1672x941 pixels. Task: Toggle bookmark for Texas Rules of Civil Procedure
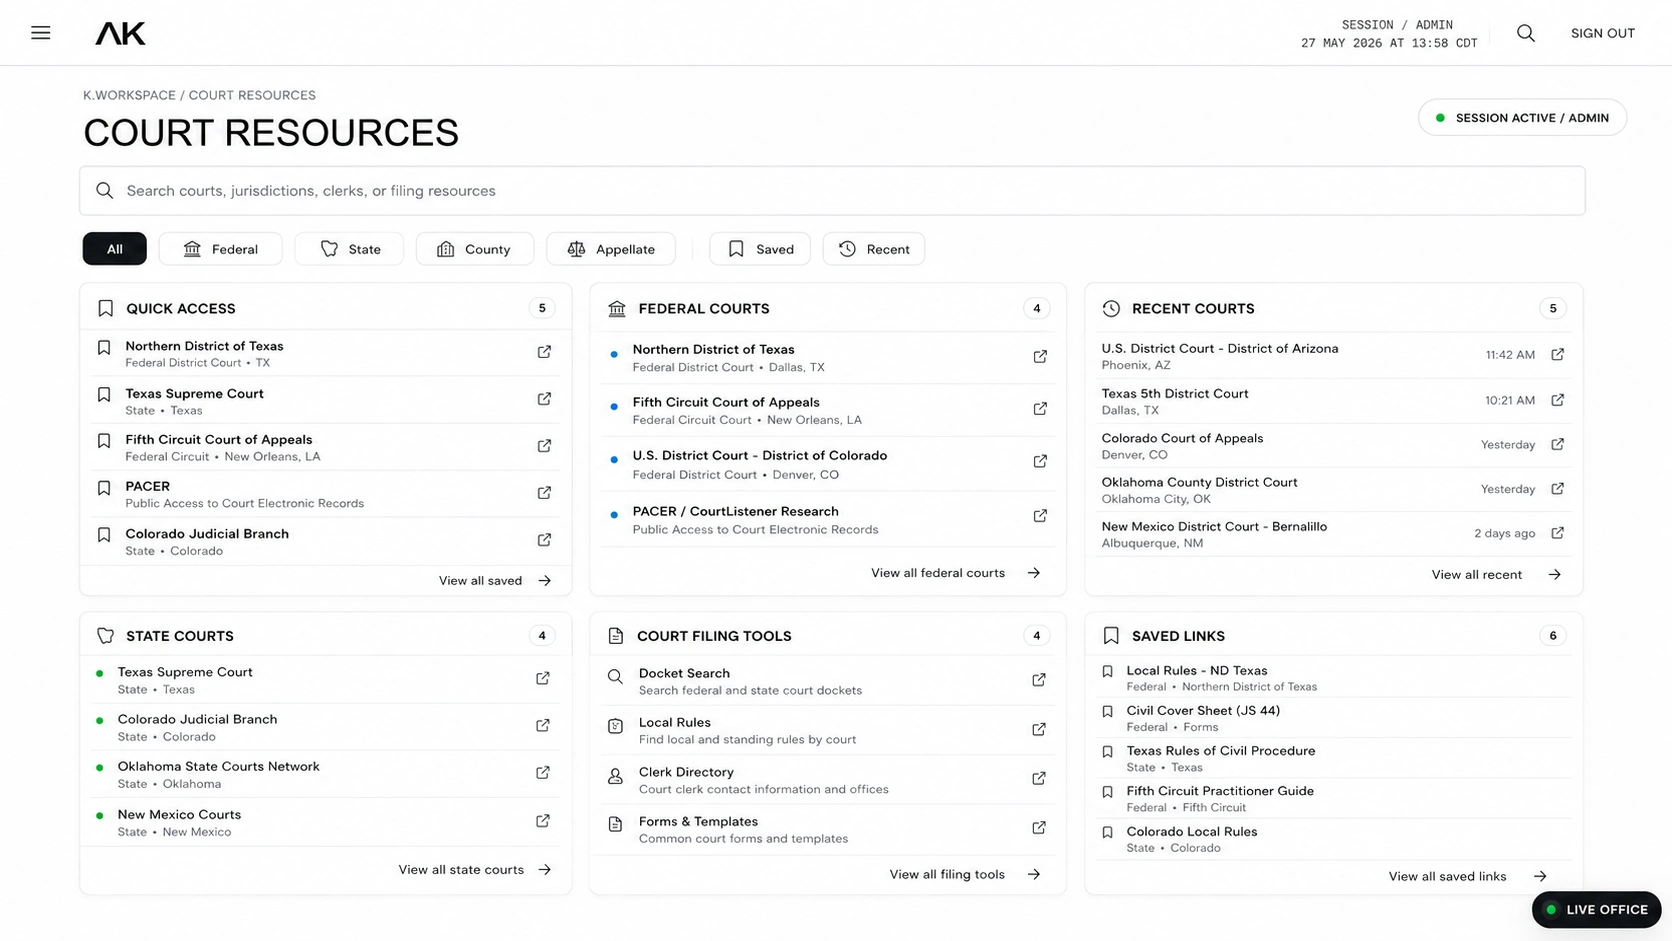click(x=1107, y=752)
